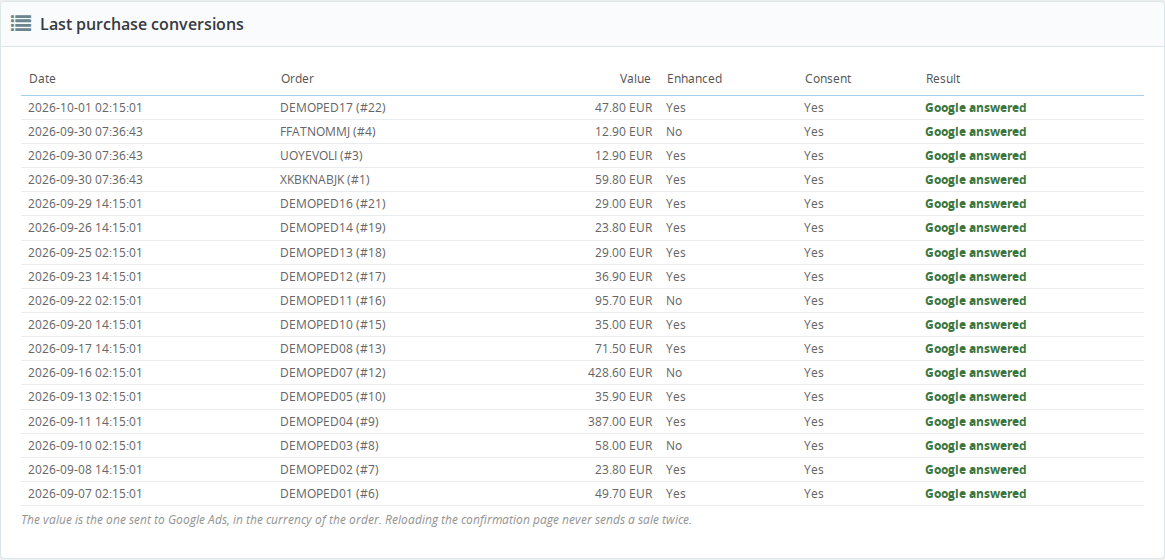Click the 71.50 EUR value
The height and width of the screenshot is (560, 1165).
click(x=623, y=348)
